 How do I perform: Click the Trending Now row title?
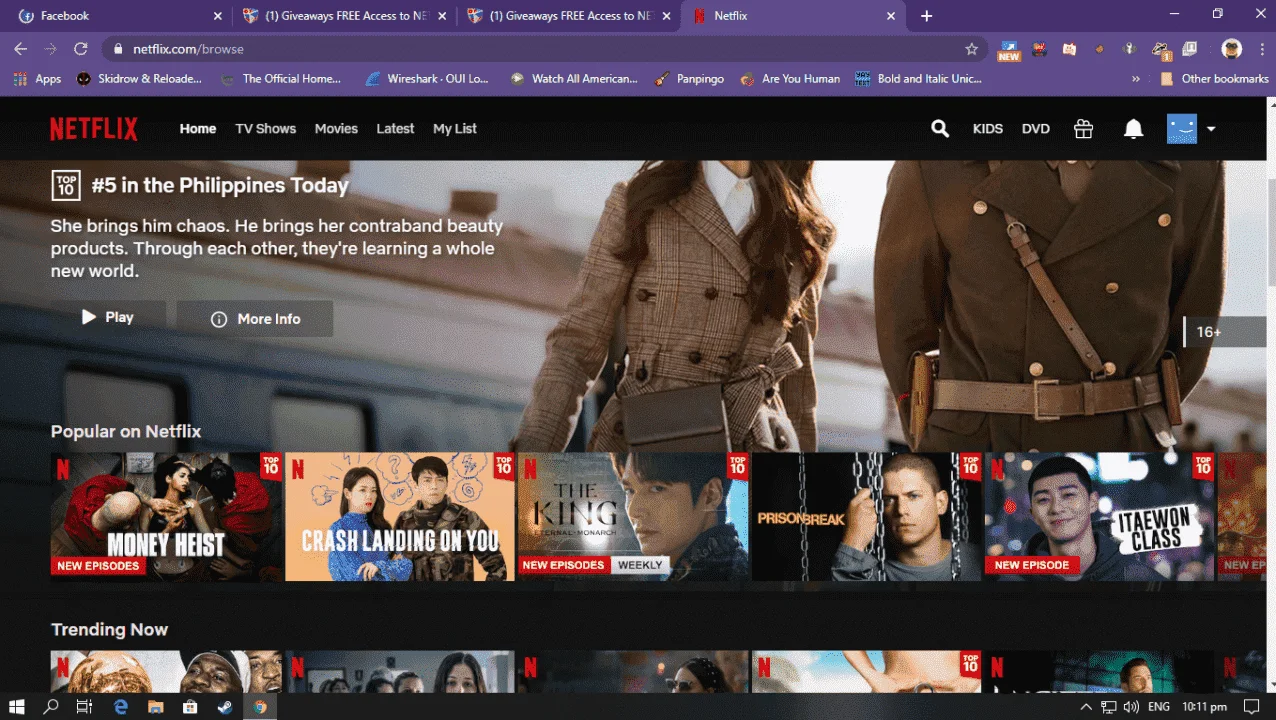tap(109, 629)
